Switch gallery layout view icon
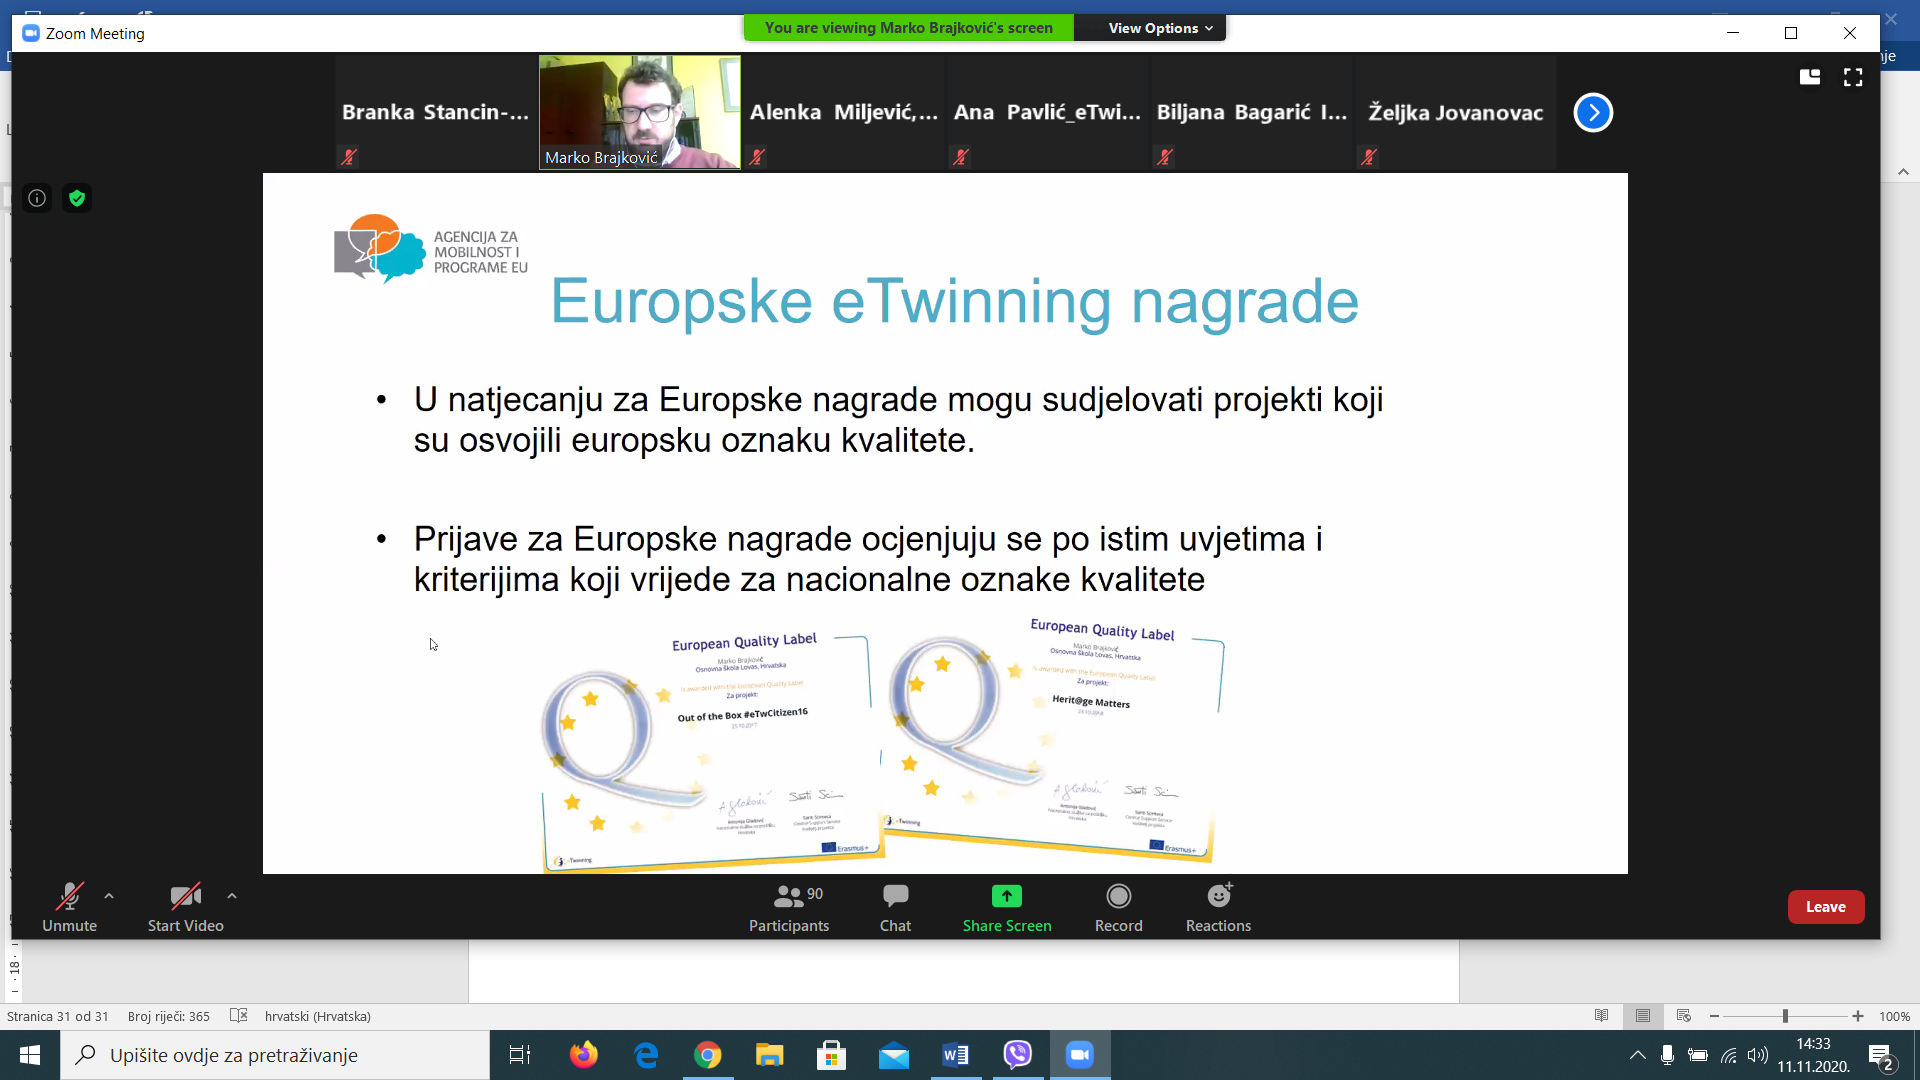This screenshot has height=1080, width=1920. [x=1810, y=77]
